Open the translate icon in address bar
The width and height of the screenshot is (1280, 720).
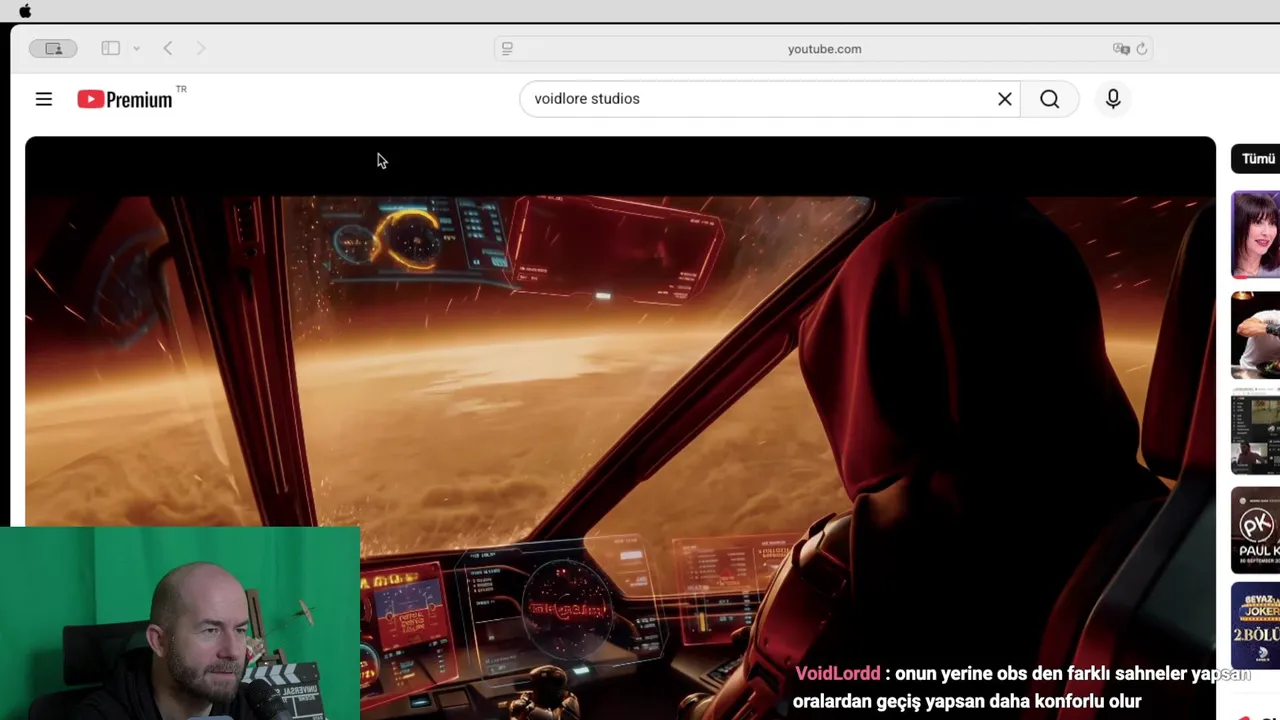(1121, 48)
